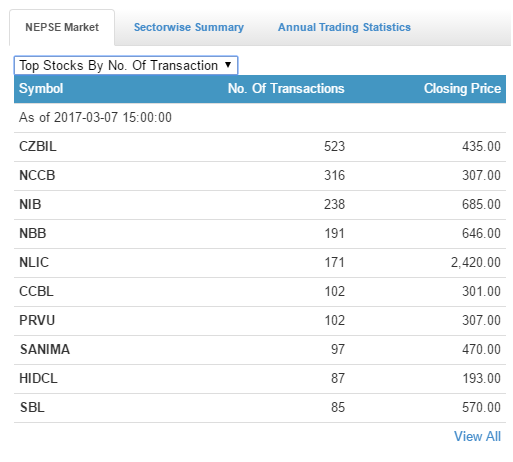Select the NCCB symbol

37,175
